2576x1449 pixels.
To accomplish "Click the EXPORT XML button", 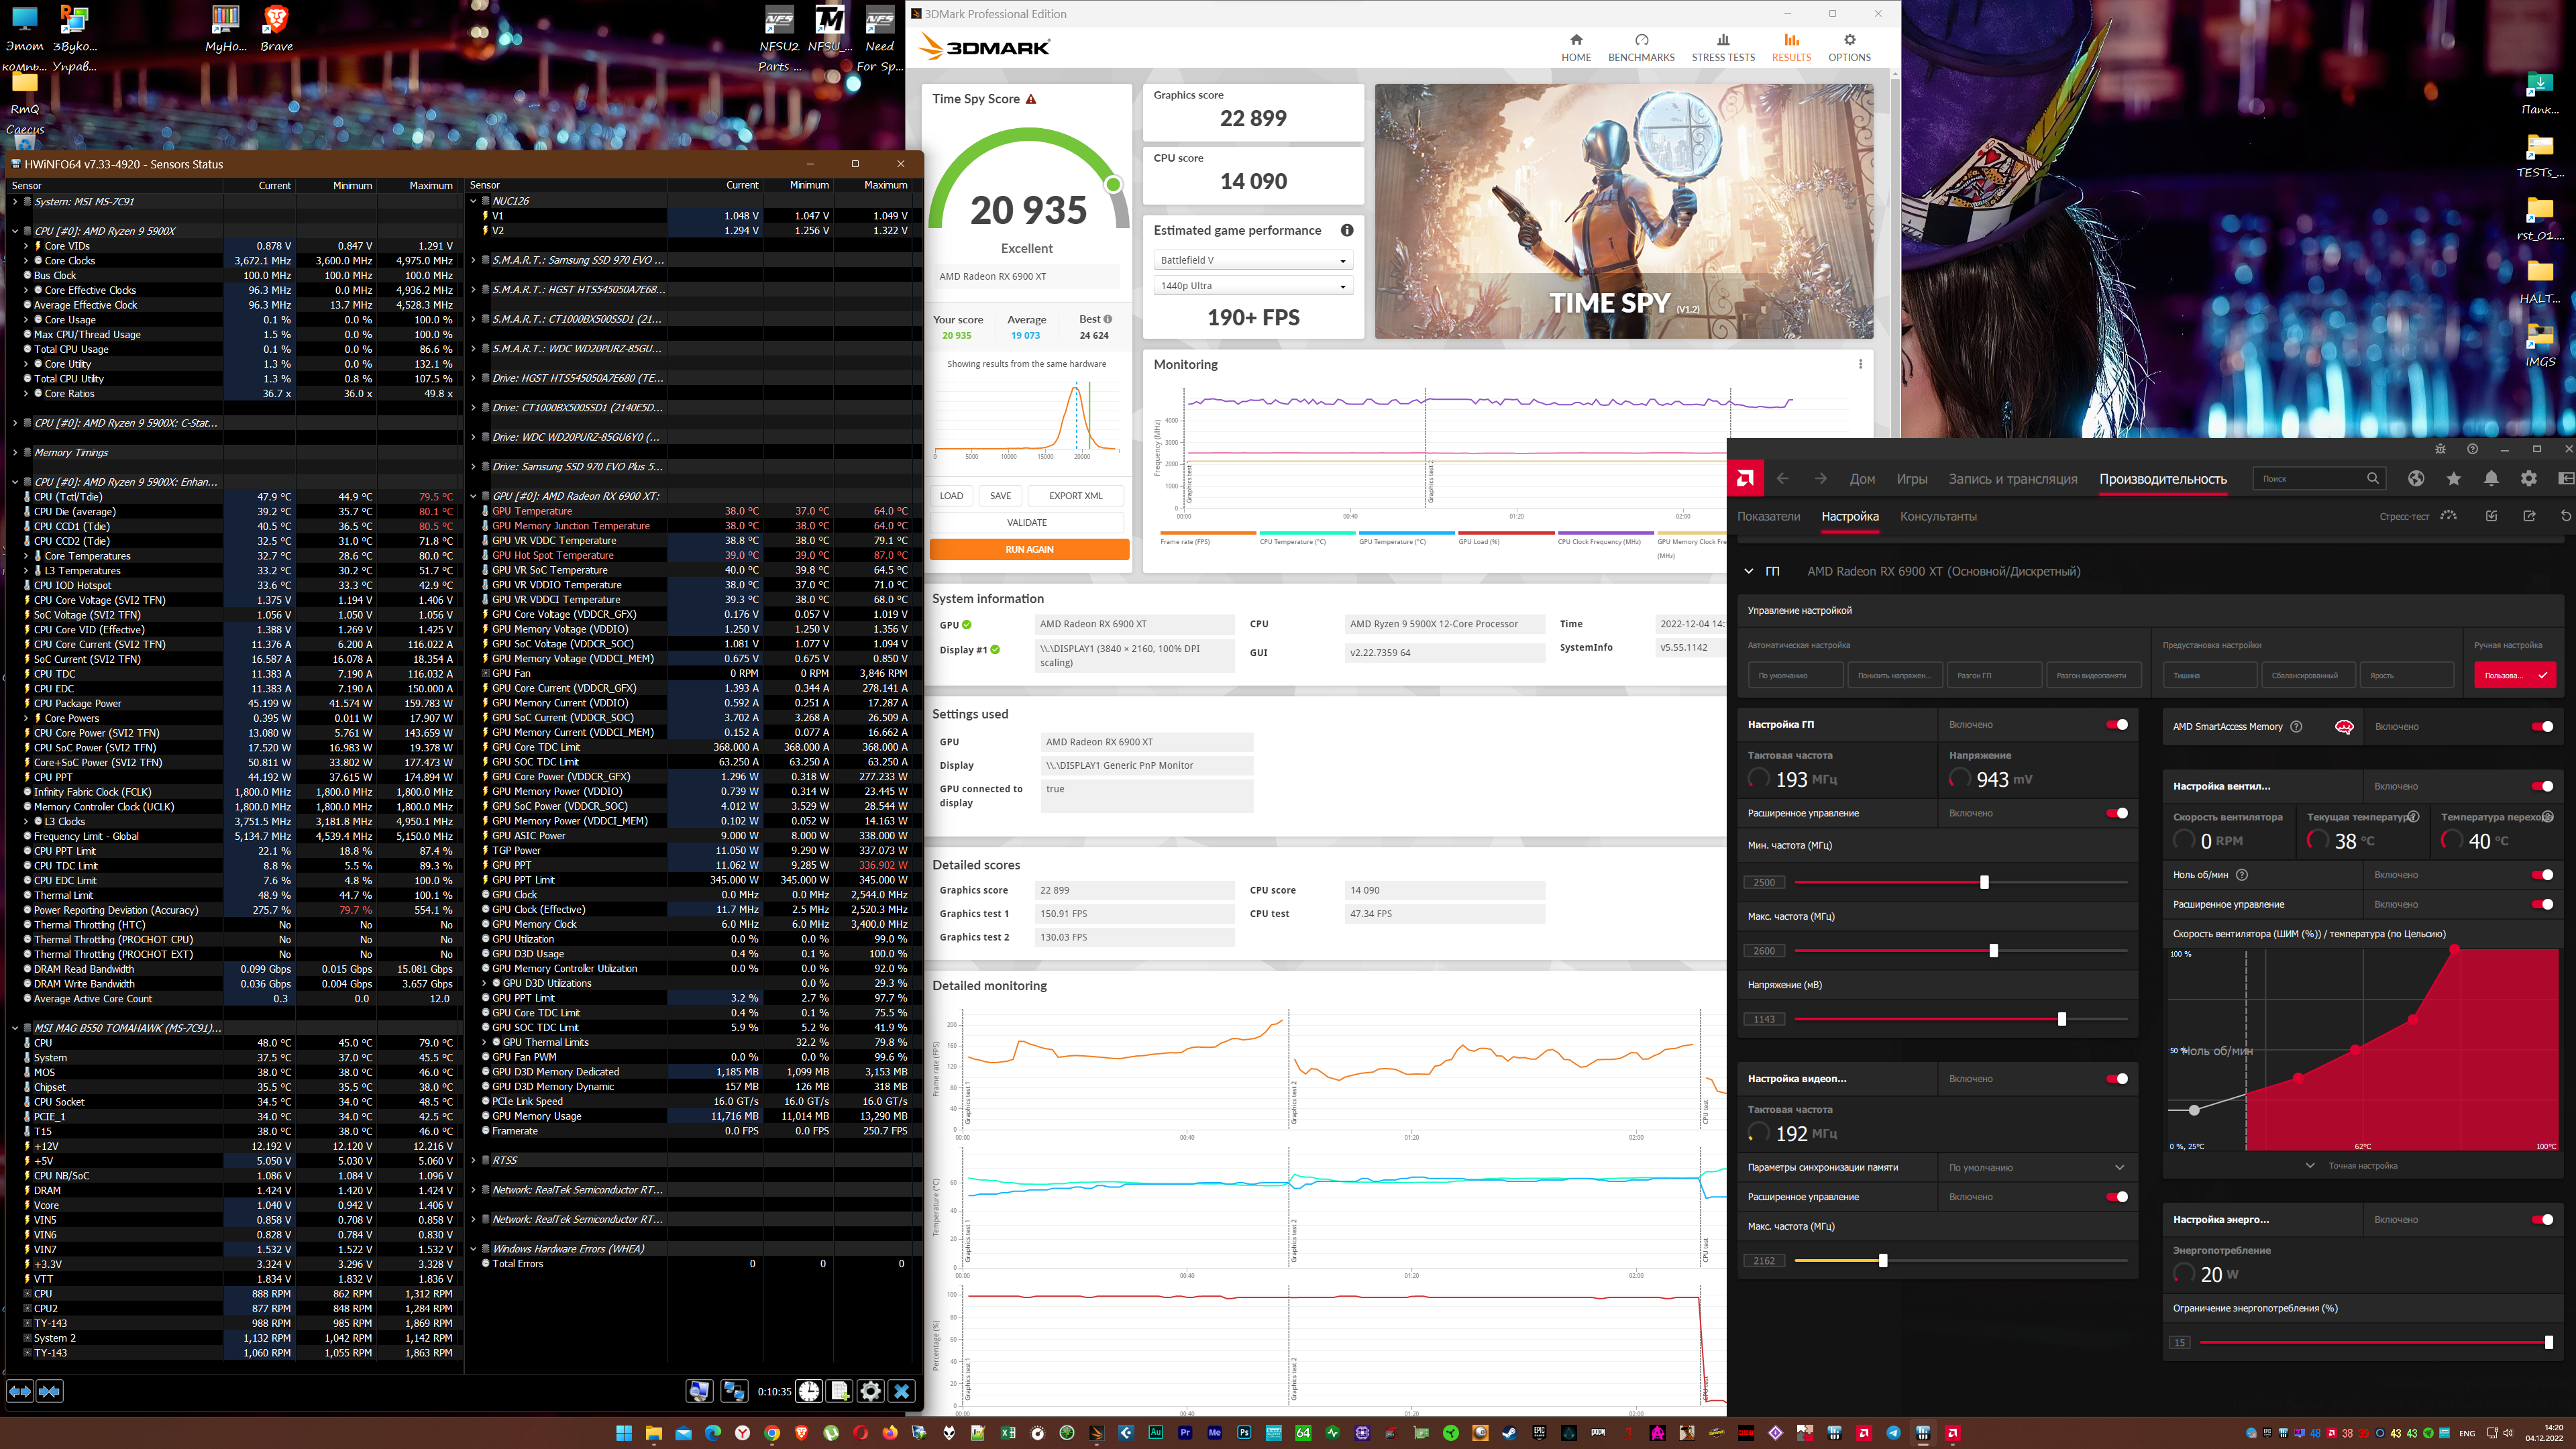I will (1075, 496).
